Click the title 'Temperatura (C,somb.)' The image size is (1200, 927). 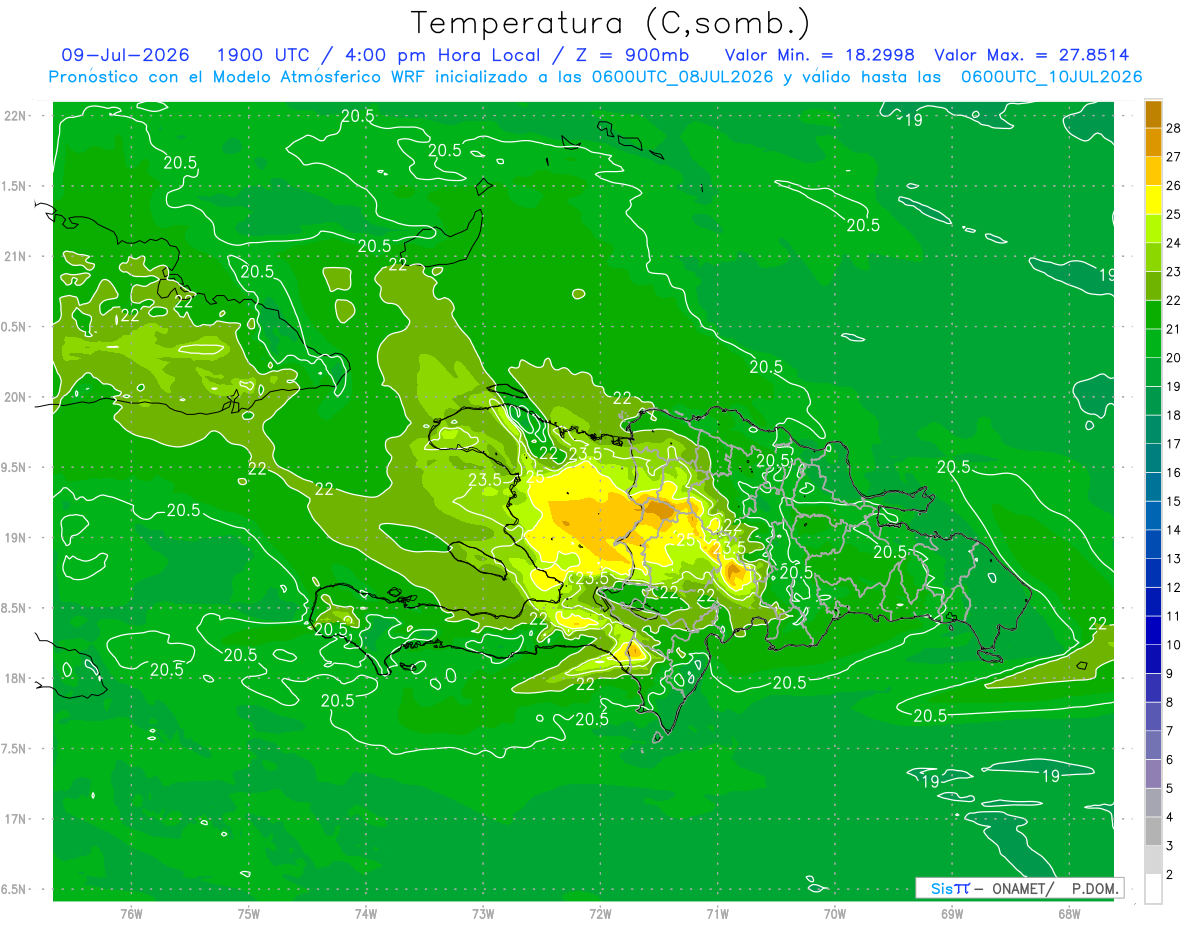point(610,23)
